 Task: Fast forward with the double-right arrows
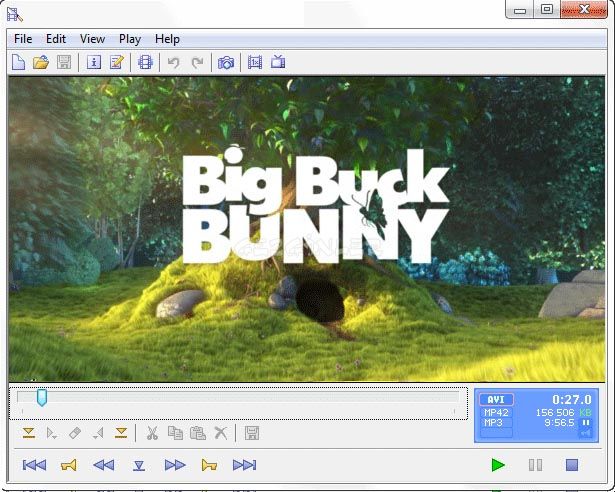[x=175, y=465]
